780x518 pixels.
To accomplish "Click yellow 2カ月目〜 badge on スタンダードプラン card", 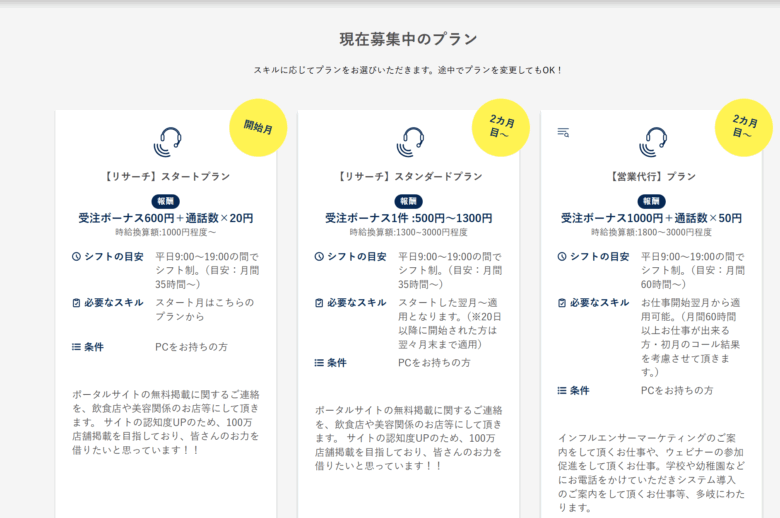I will pos(501,128).
